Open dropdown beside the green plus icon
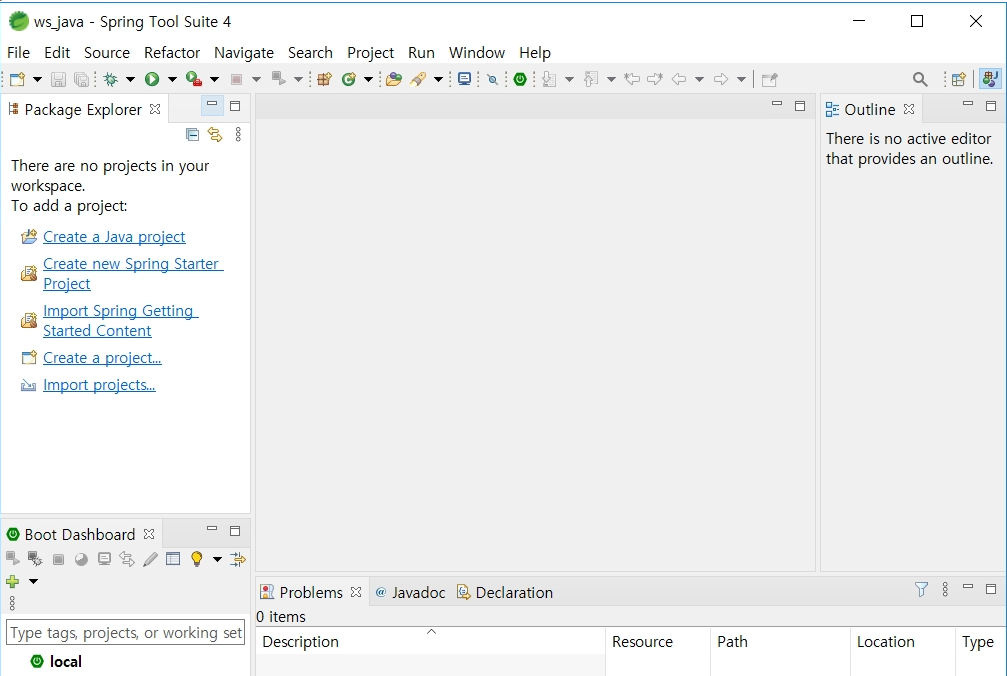The height and width of the screenshot is (676, 1007). [x=33, y=582]
